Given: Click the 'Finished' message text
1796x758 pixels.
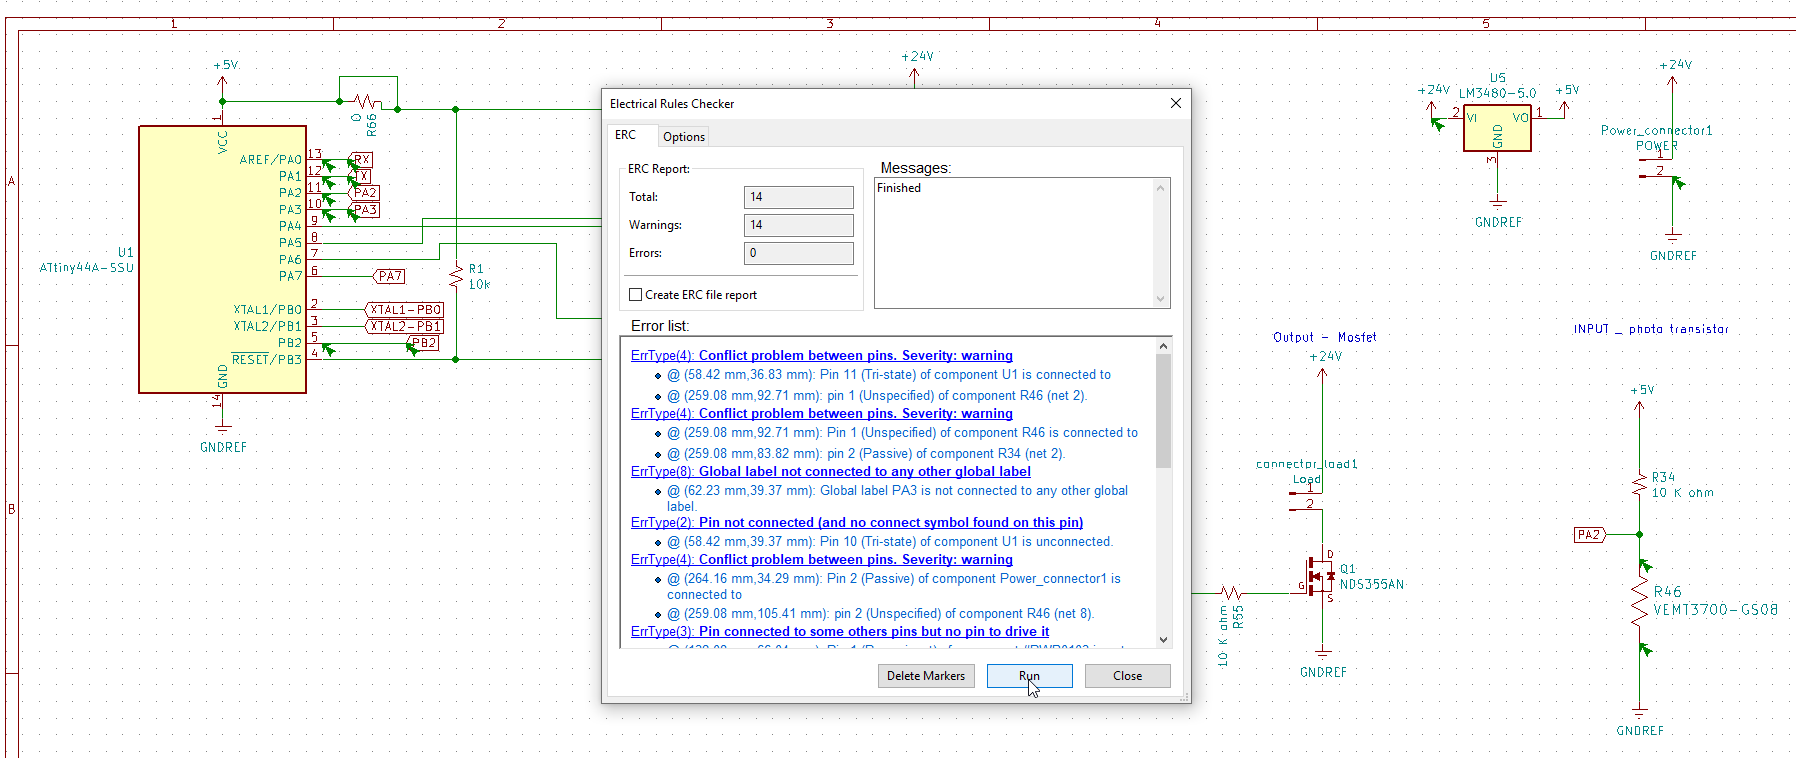Looking at the screenshot, I should pos(899,188).
